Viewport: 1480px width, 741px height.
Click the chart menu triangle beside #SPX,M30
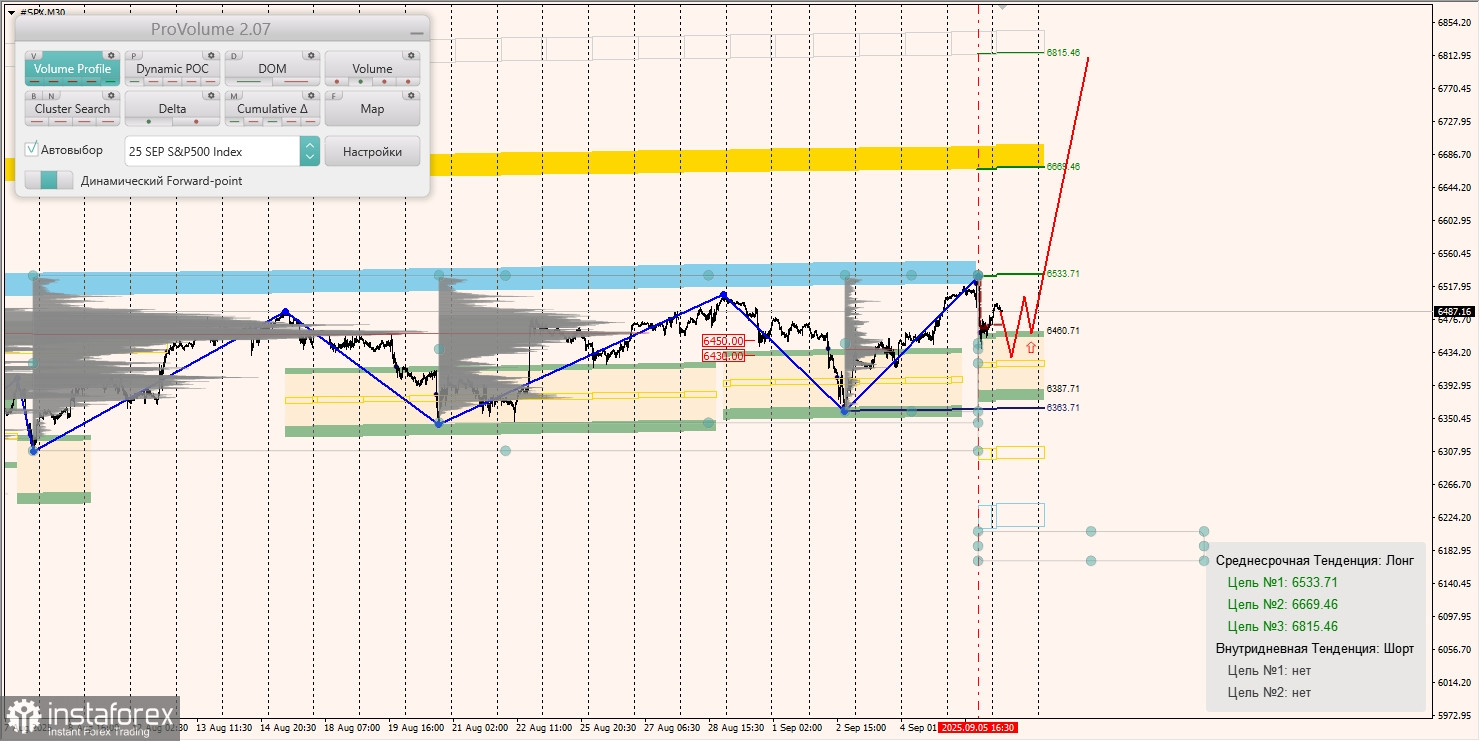[x=11, y=12]
